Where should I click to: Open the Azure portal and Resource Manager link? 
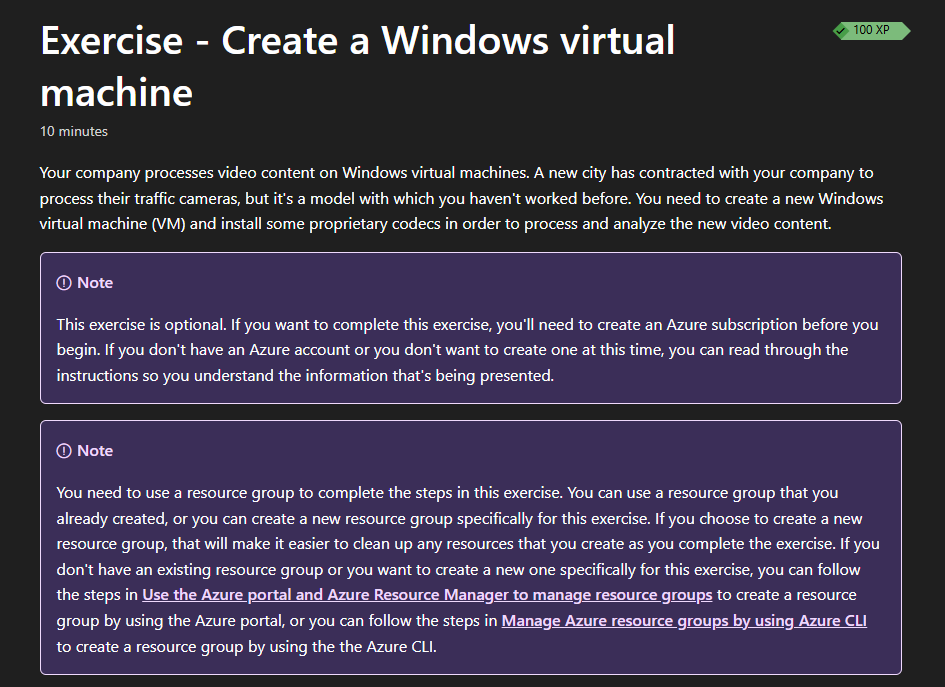tap(427, 595)
